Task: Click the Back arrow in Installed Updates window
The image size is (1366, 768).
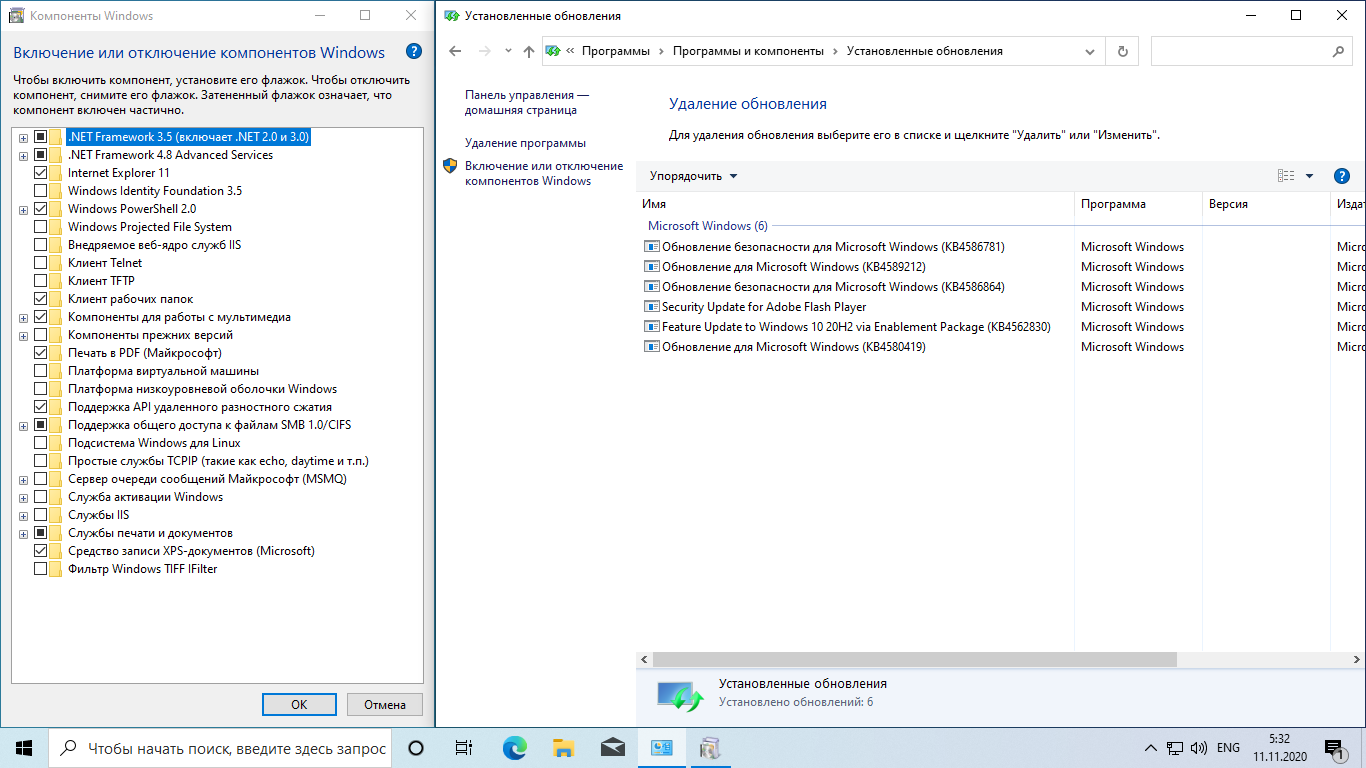Action: pos(456,51)
